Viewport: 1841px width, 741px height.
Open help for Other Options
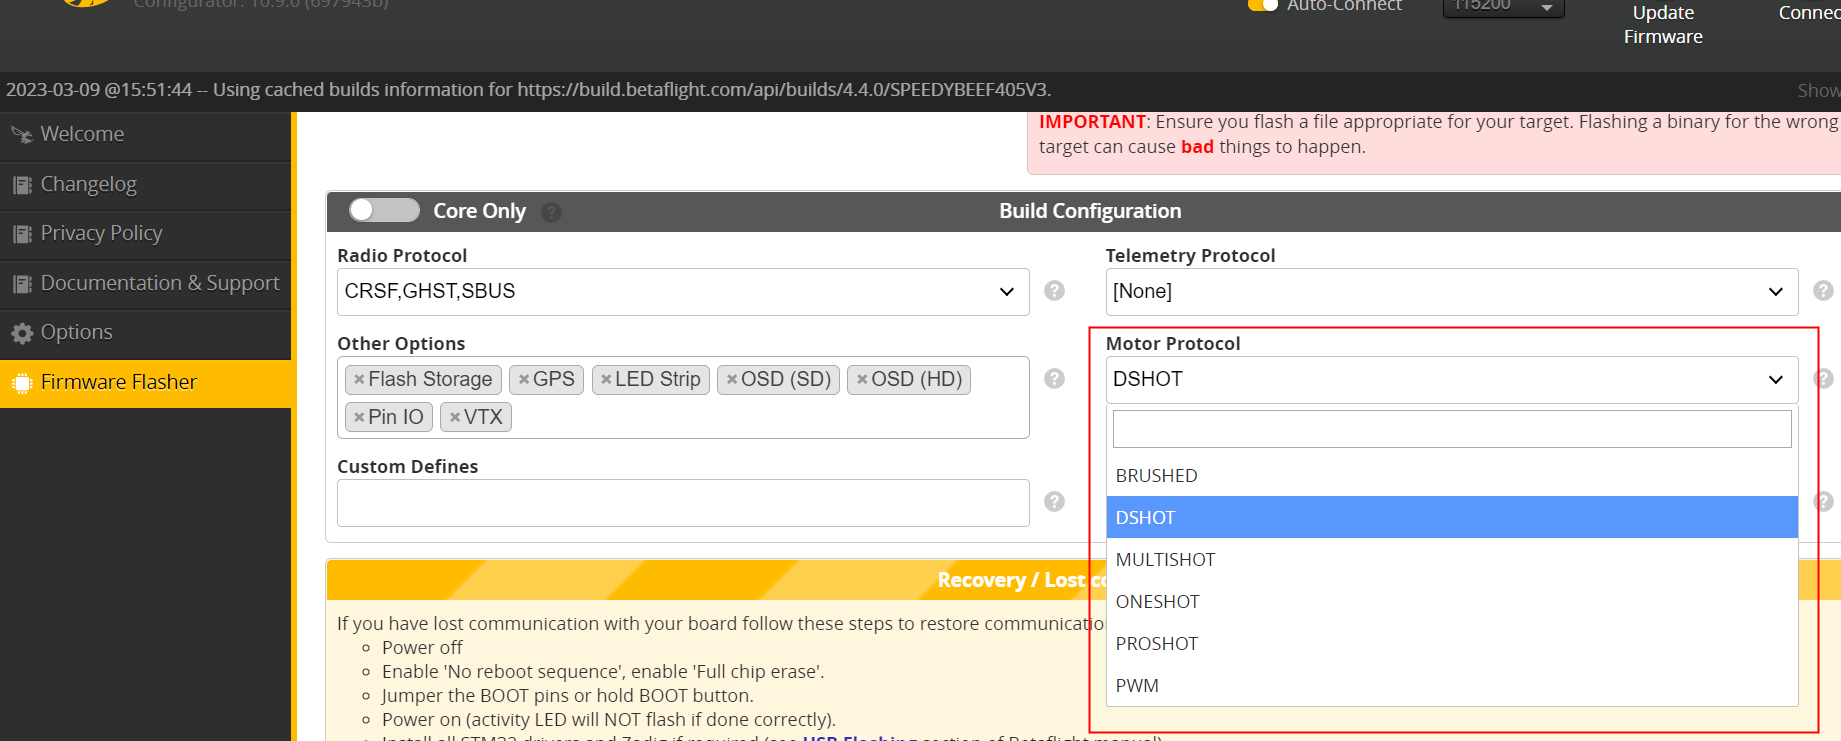coord(1054,378)
